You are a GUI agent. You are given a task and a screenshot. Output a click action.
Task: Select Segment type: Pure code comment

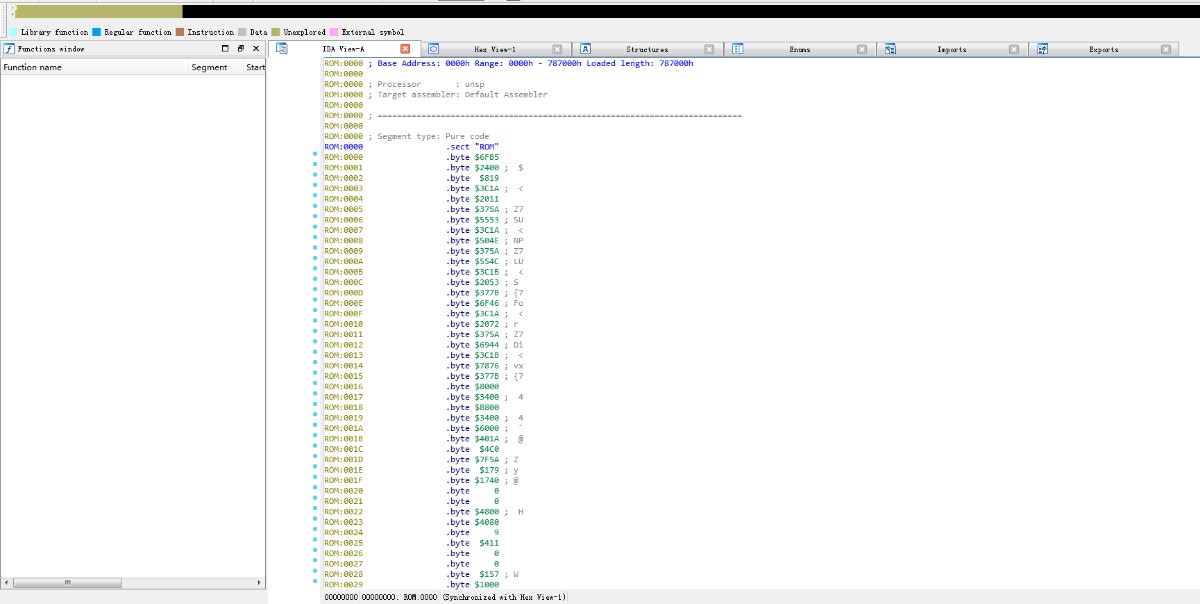pyautogui.click(x=429, y=136)
